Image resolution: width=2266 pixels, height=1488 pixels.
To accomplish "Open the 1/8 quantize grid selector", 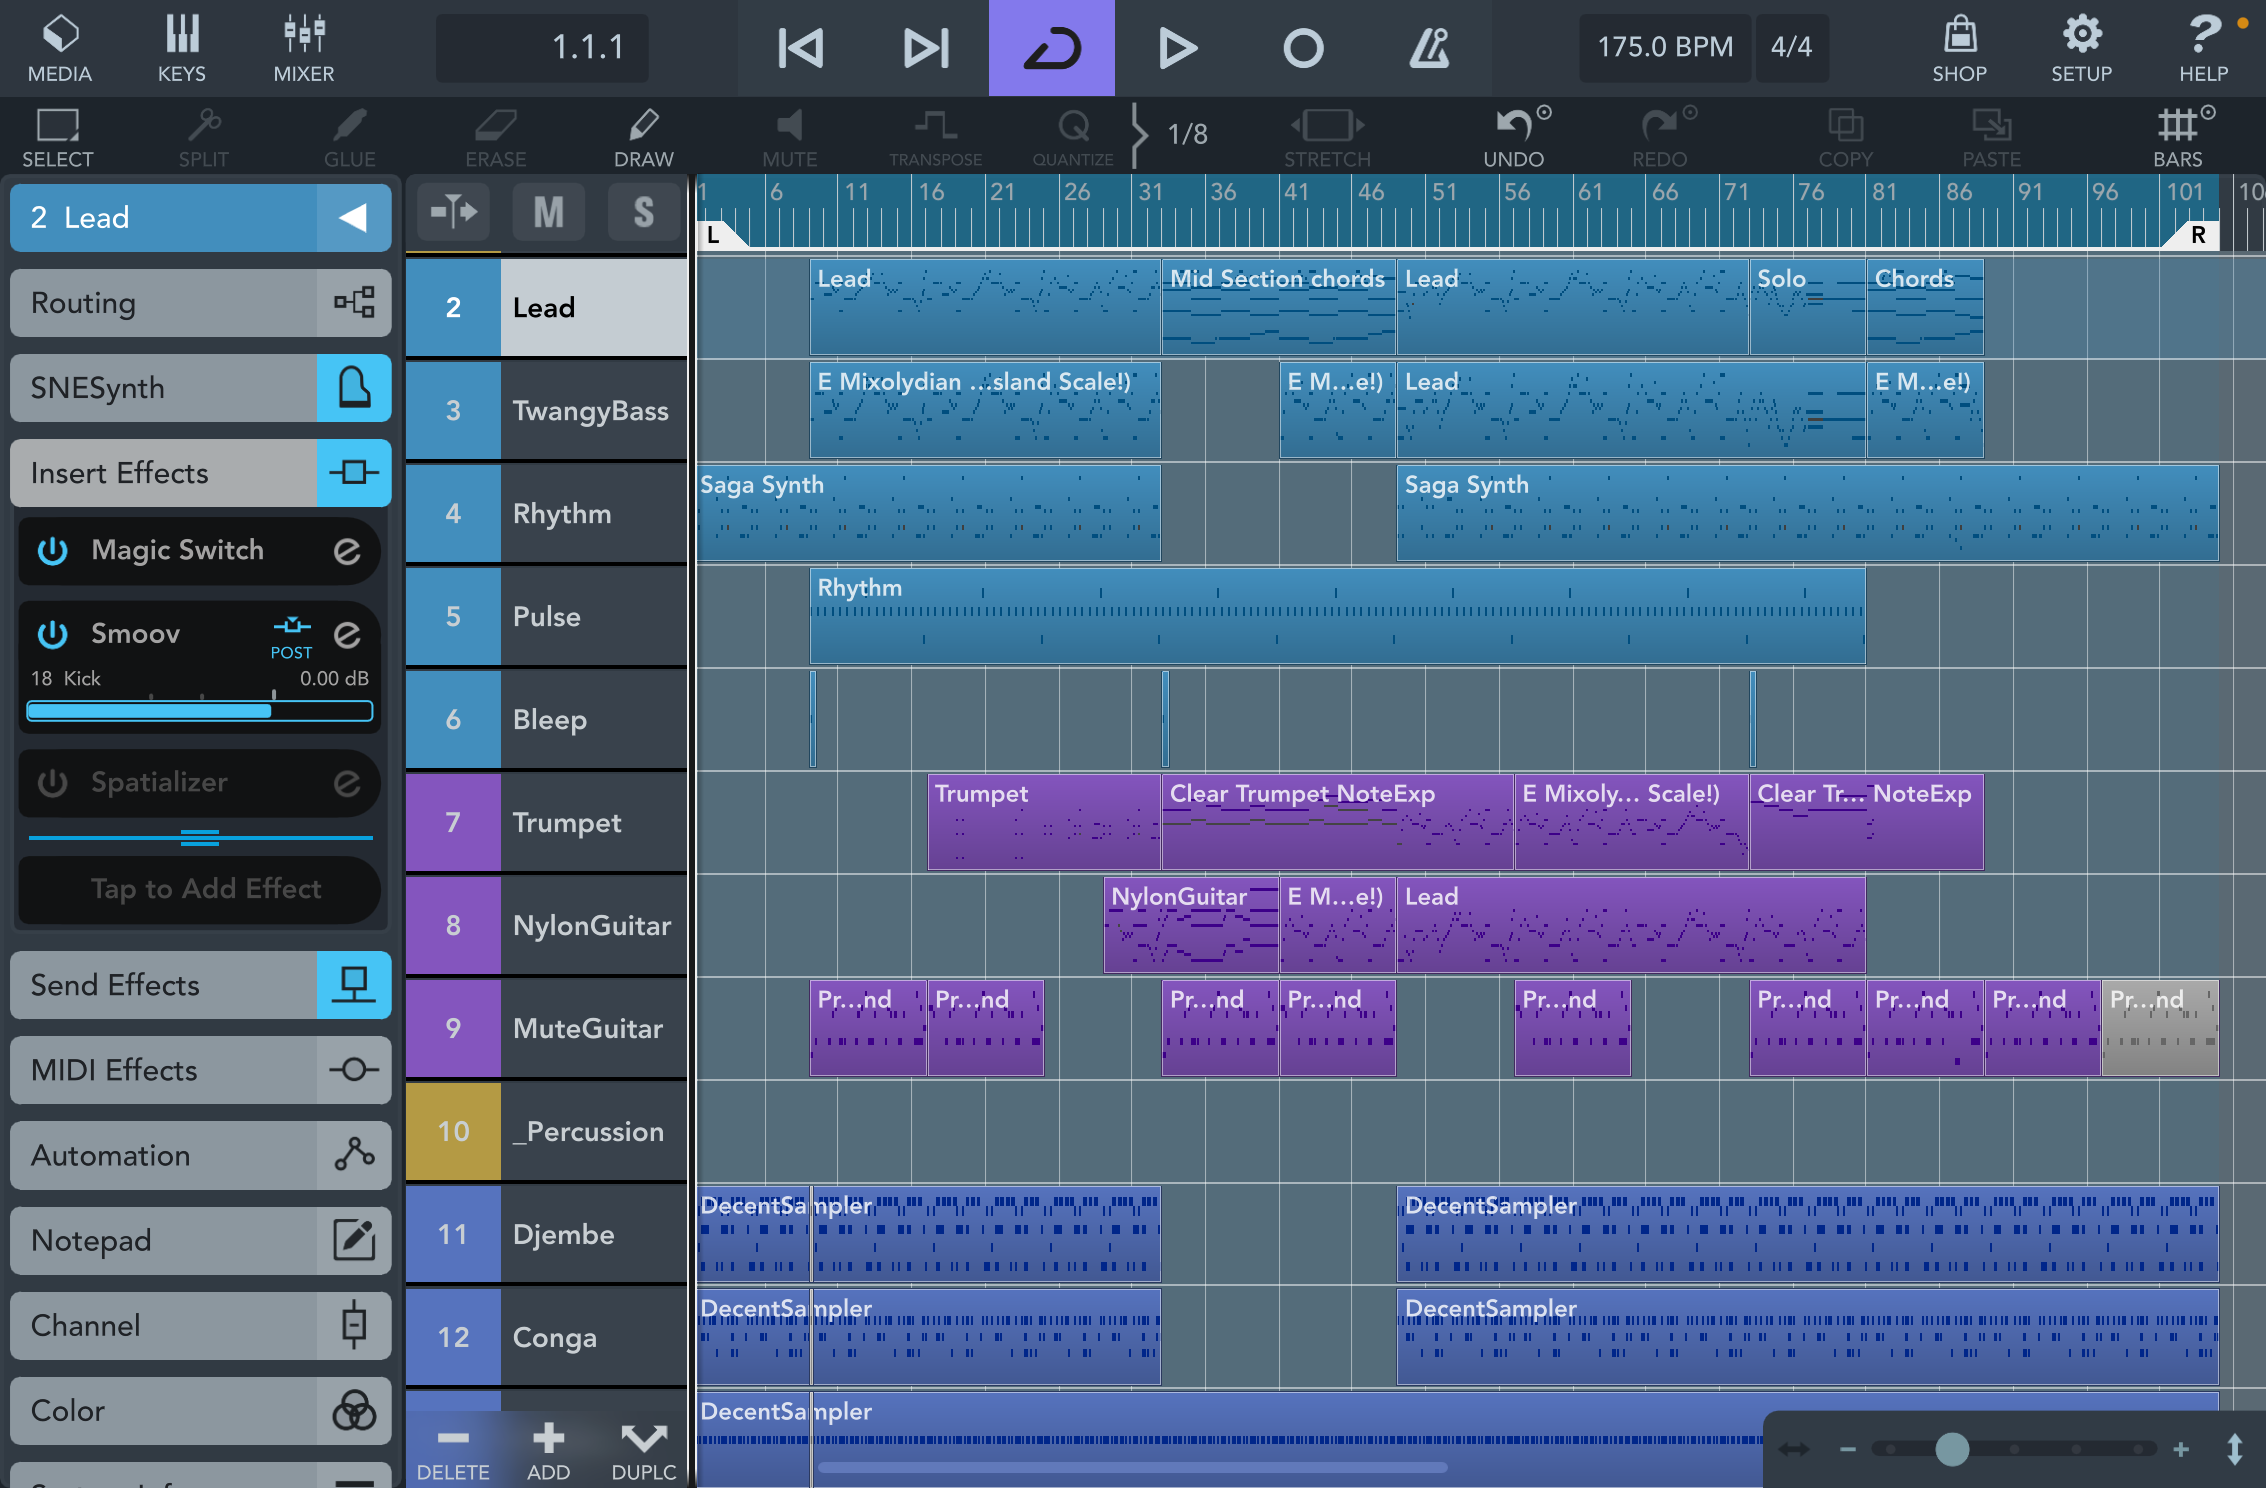I will (1186, 134).
